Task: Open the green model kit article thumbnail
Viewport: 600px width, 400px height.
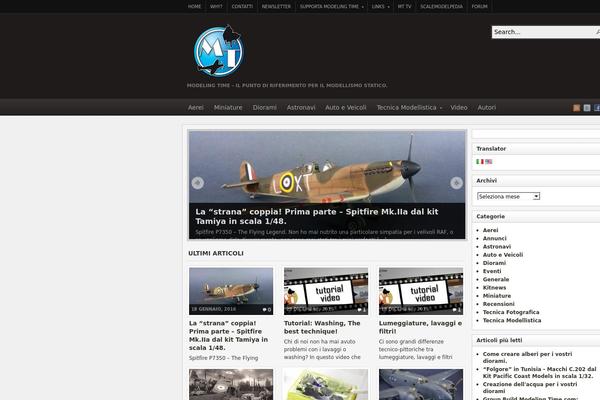Action: tap(326, 384)
